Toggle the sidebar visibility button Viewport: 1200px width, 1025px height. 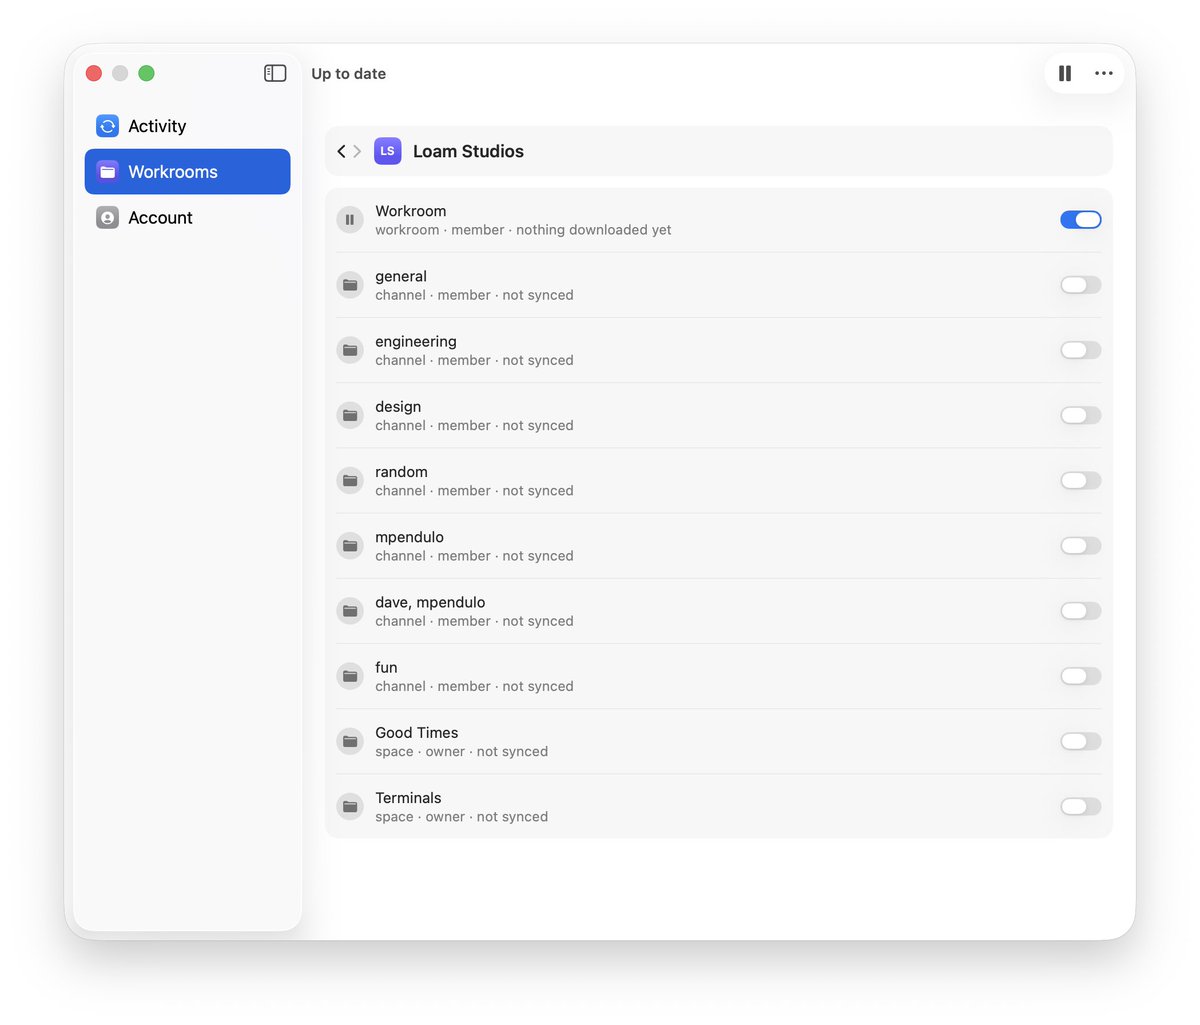click(x=275, y=73)
